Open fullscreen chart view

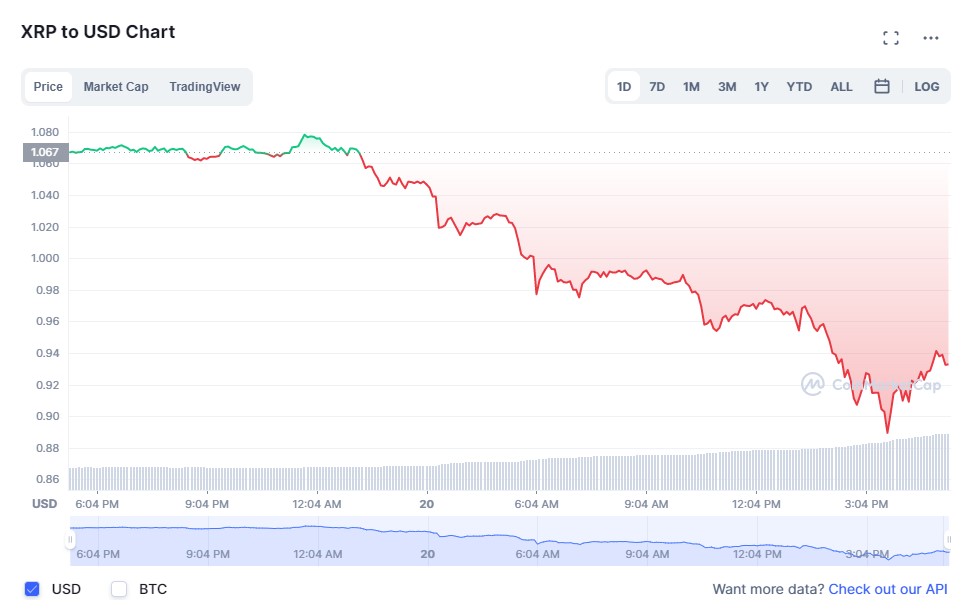[890, 38]
